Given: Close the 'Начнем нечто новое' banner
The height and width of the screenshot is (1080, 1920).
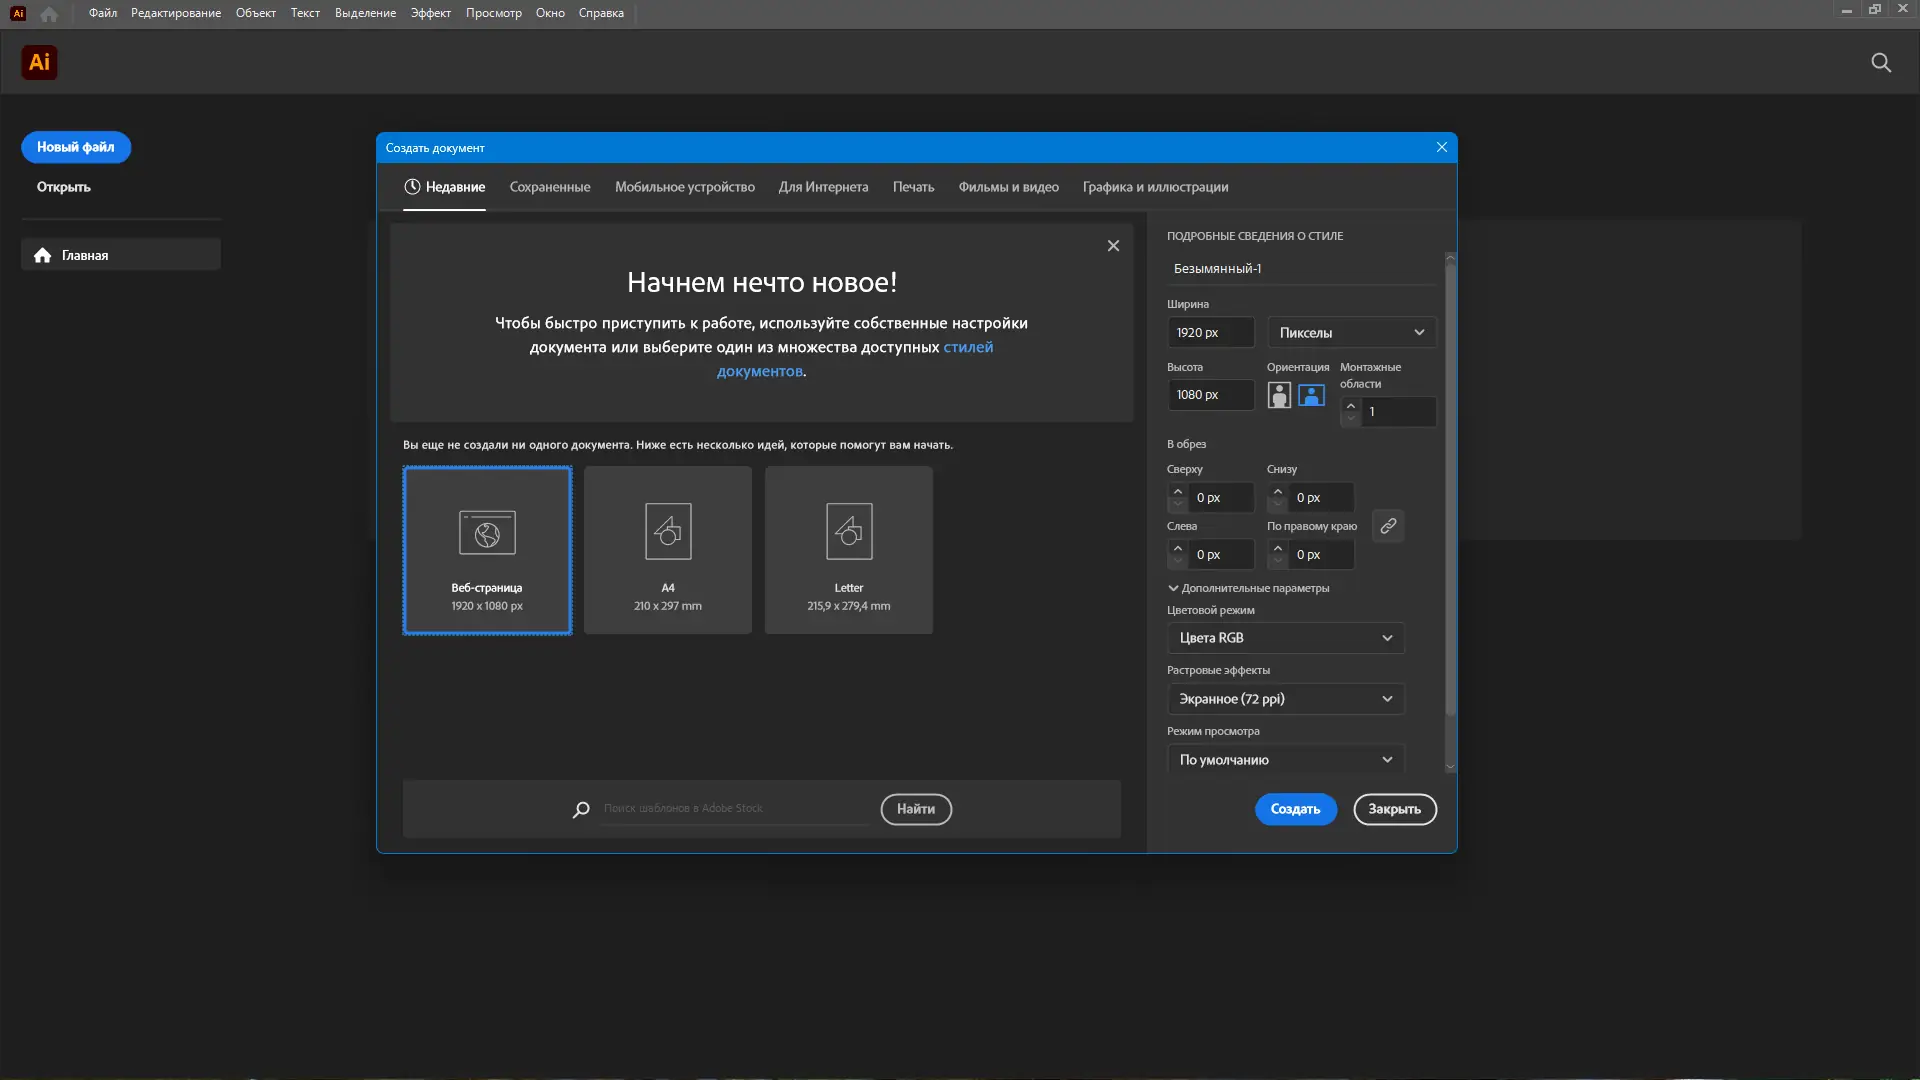Looking at the screenshot, I should [1113, 246].
